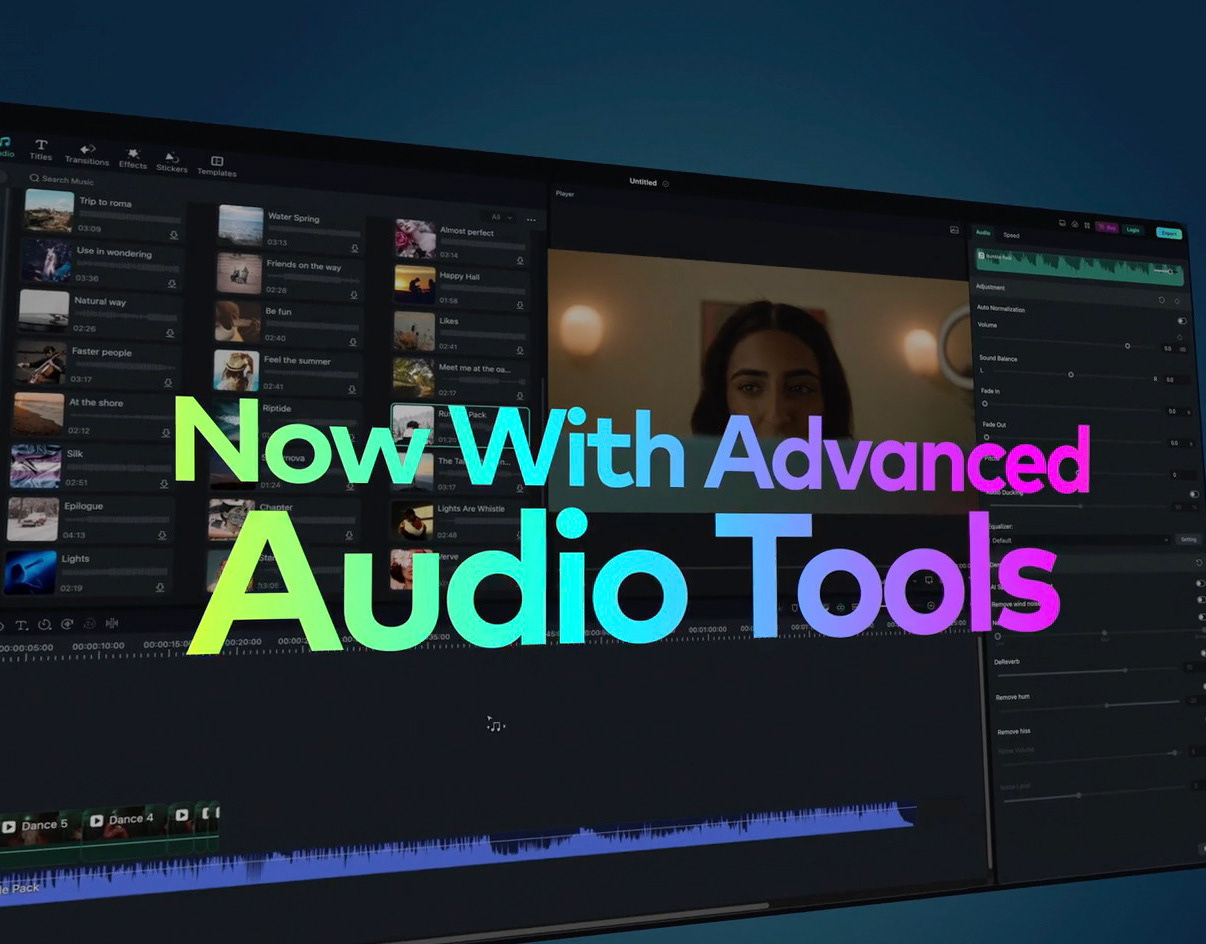Download the Water Spring track

[354, 248]
